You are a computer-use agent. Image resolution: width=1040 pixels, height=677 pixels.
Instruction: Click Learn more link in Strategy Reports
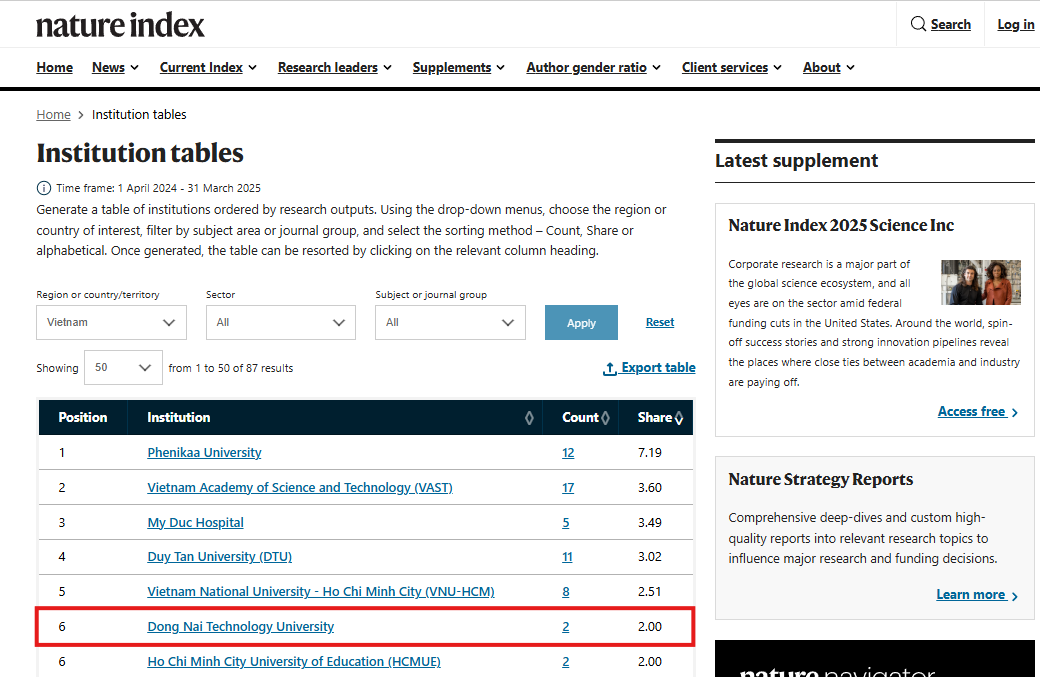pos(977,595)
